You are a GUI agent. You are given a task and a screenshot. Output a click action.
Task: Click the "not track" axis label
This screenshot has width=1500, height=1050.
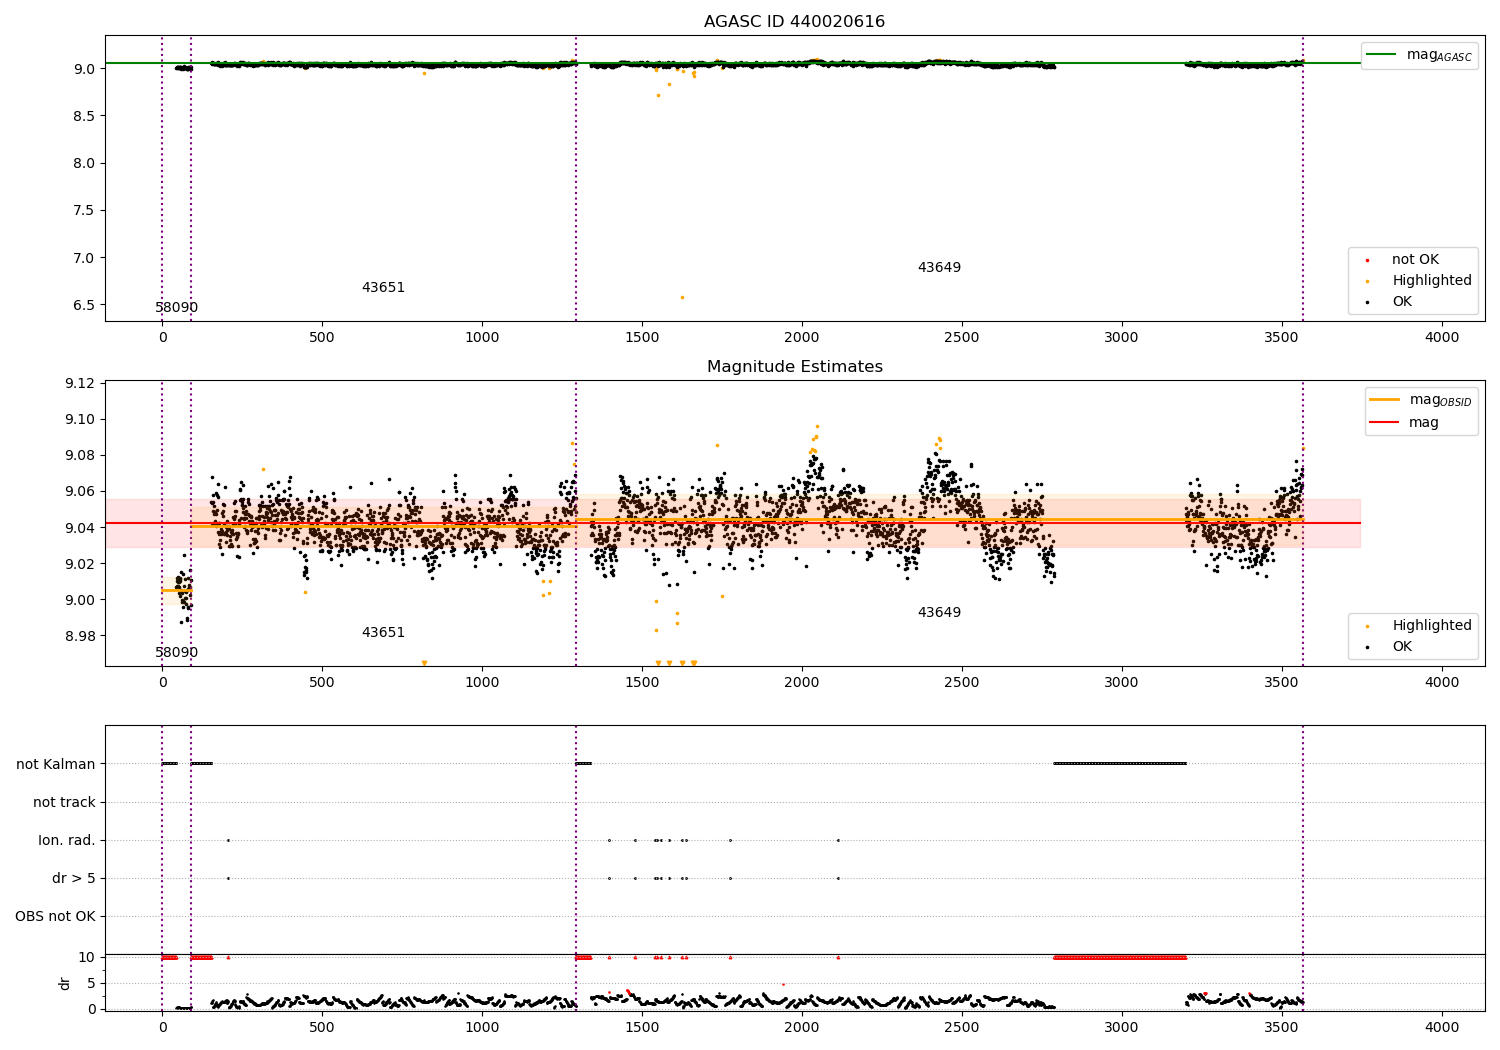[x=64, y=802]
